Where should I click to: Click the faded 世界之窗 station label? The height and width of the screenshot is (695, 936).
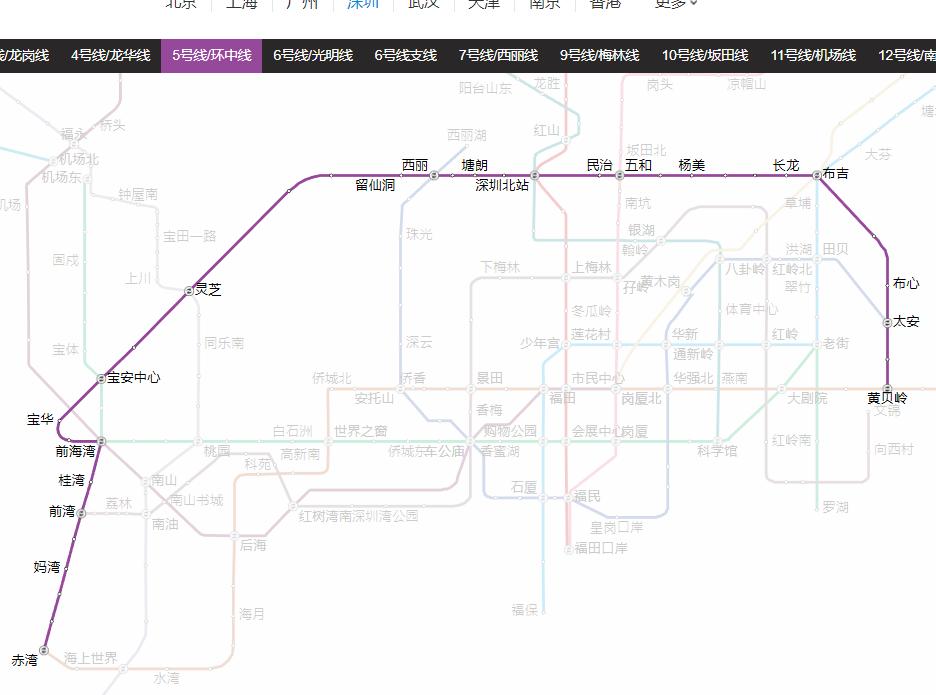[361, 431]
